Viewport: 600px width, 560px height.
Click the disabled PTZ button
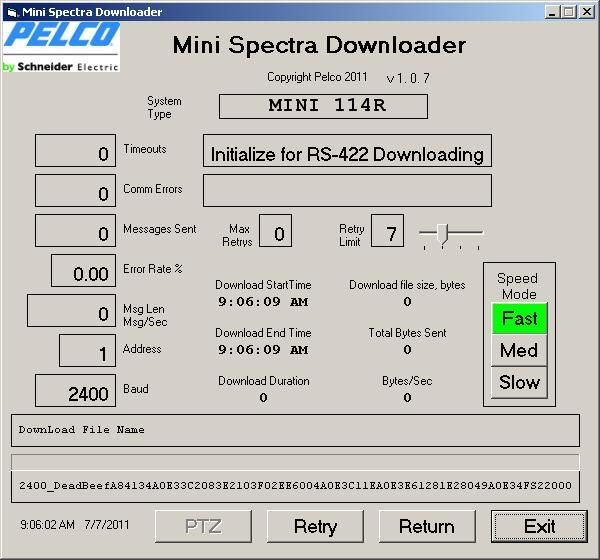(203, 526)
